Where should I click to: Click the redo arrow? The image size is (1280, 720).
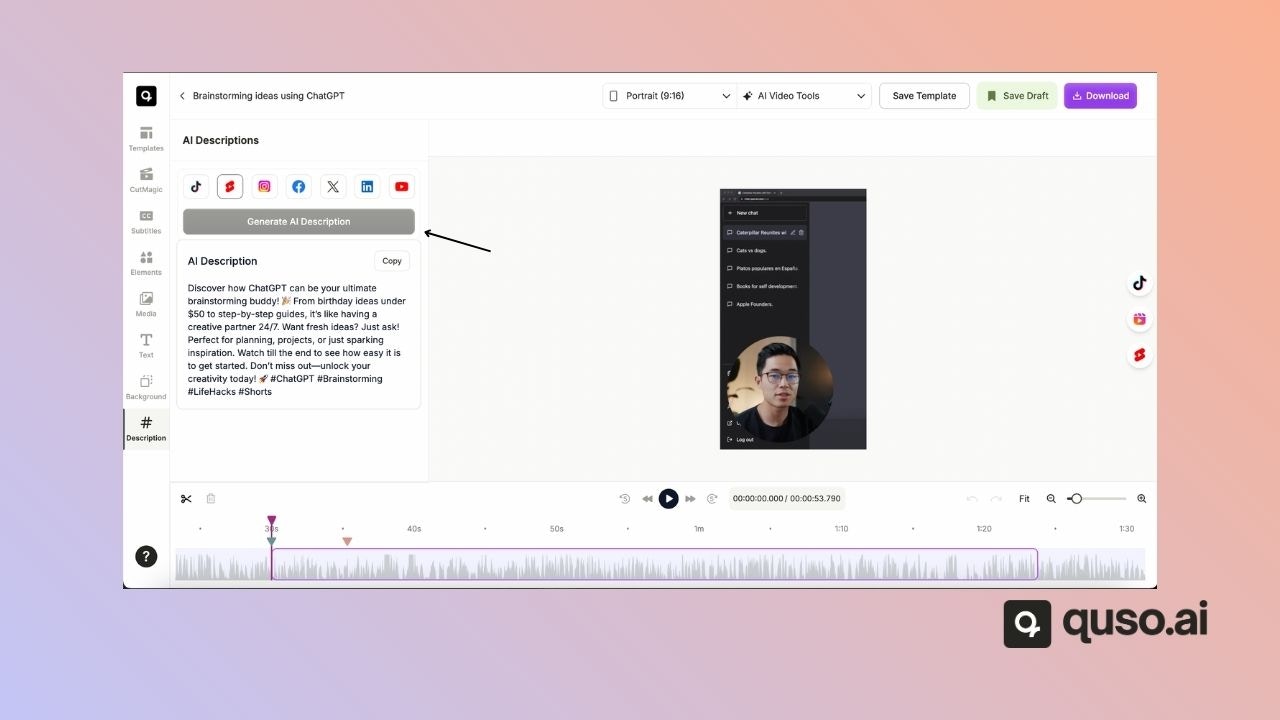(x=996, y=498)
